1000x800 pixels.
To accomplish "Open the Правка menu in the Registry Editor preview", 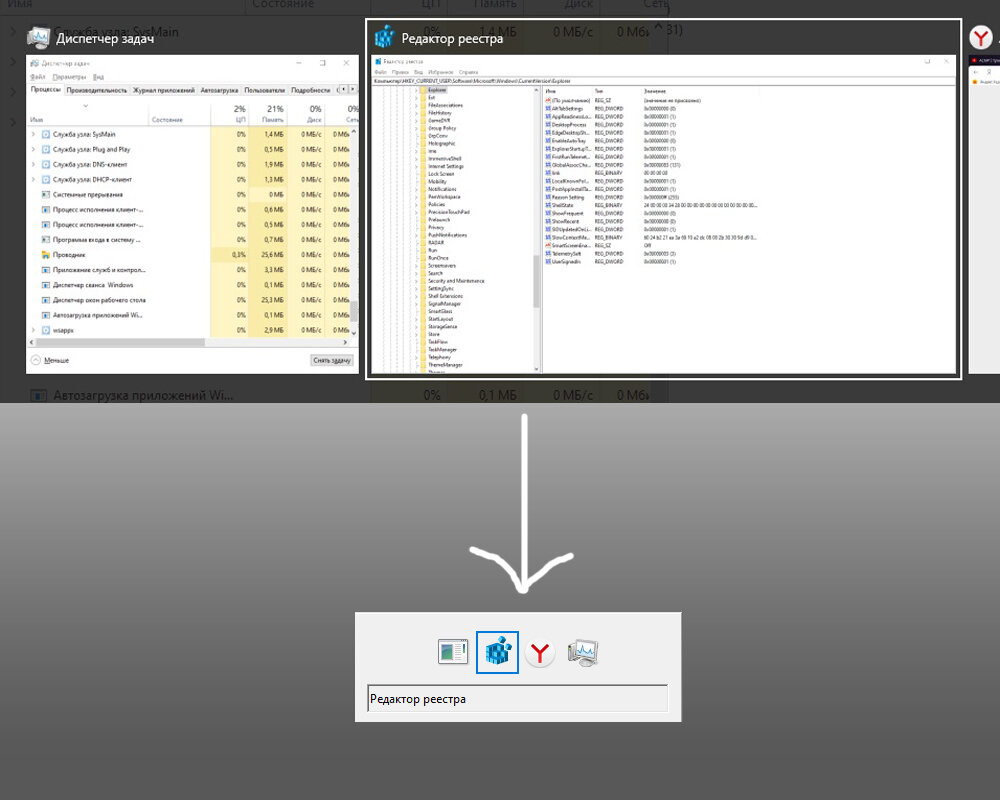I will pos(401,72).
